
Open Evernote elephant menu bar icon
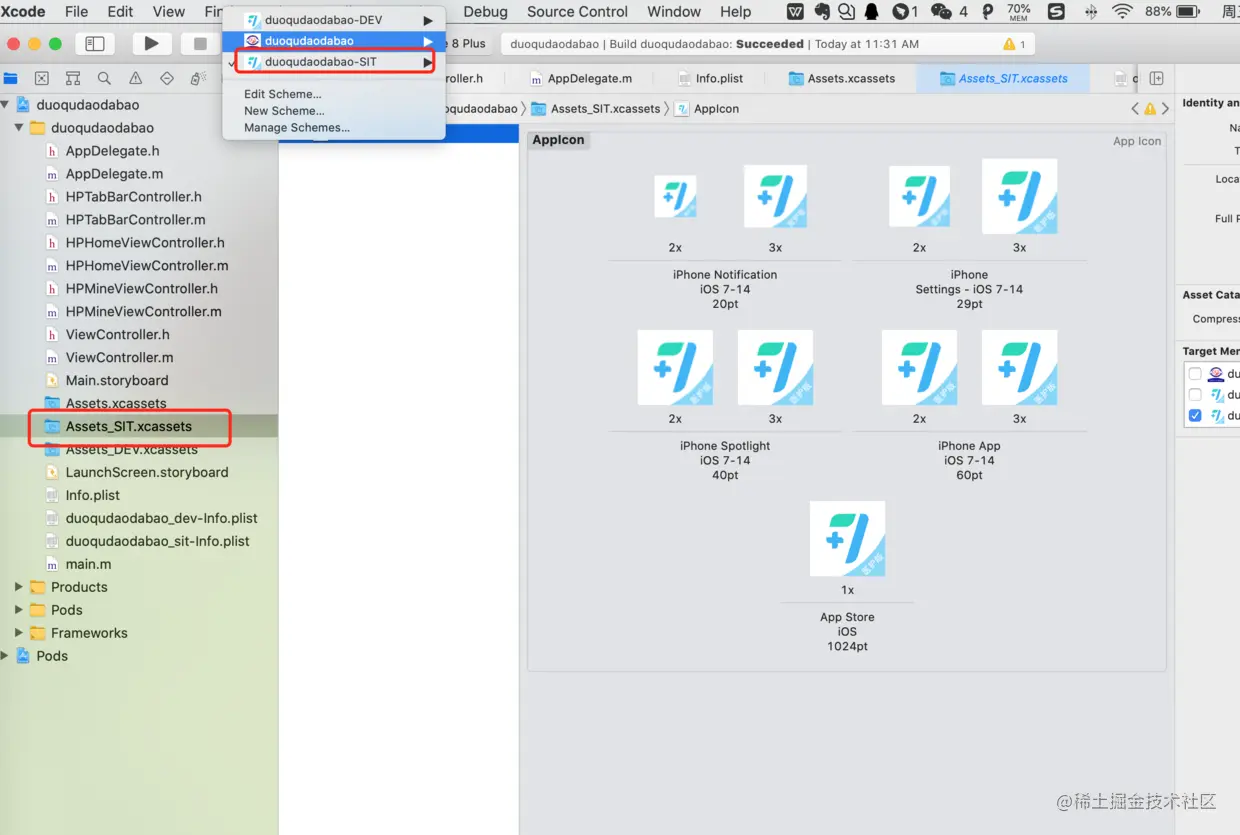click(x=822, y=12)
